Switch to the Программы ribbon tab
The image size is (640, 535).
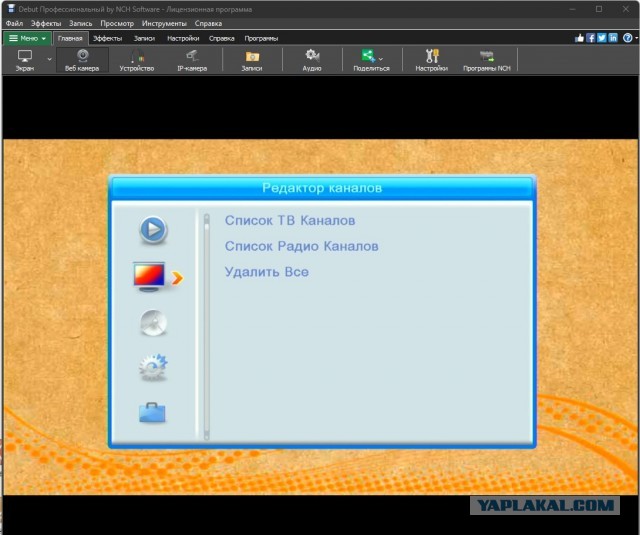coord(261,38)
